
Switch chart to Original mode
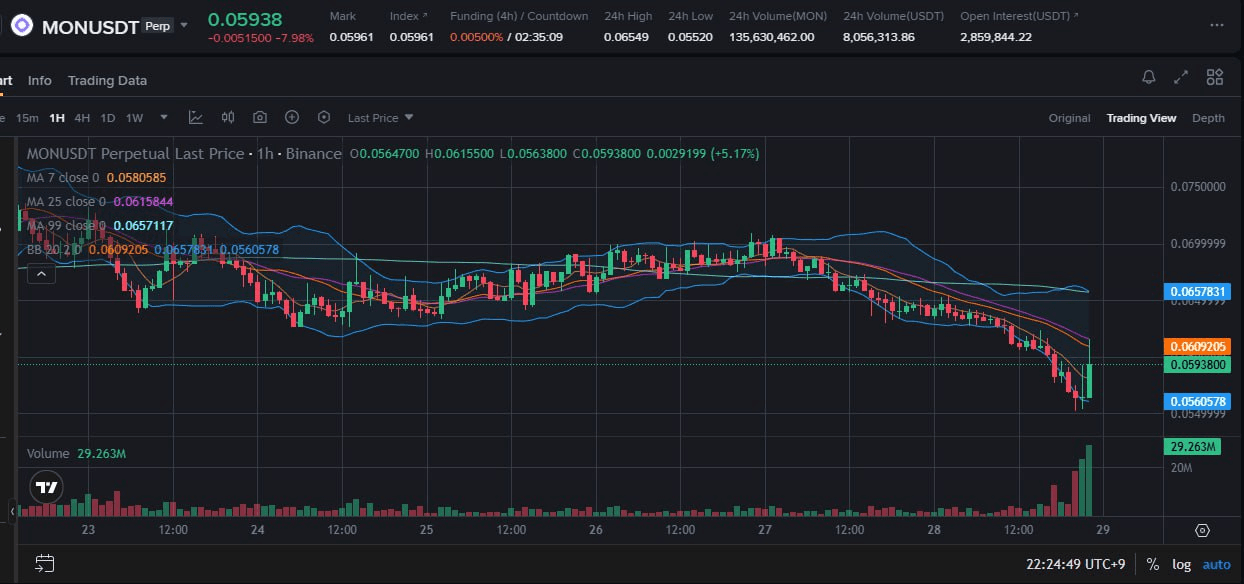point(1069,117)
